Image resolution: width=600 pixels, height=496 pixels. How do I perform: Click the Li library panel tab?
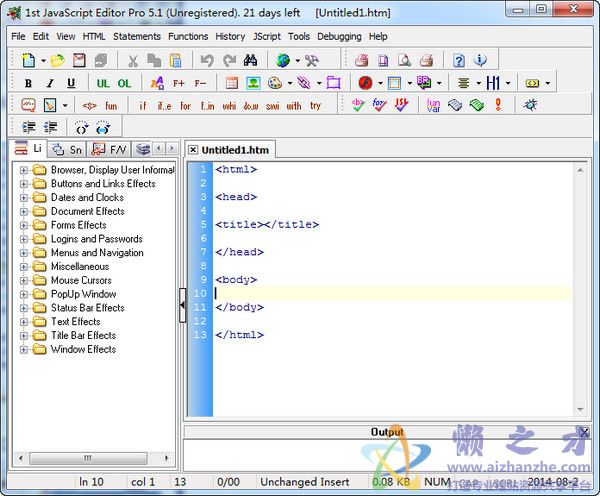tap(28, 148)
